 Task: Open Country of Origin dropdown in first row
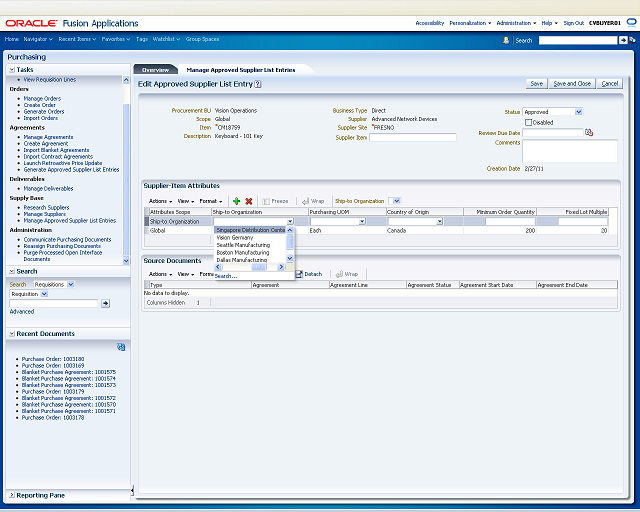pos(439,221)
